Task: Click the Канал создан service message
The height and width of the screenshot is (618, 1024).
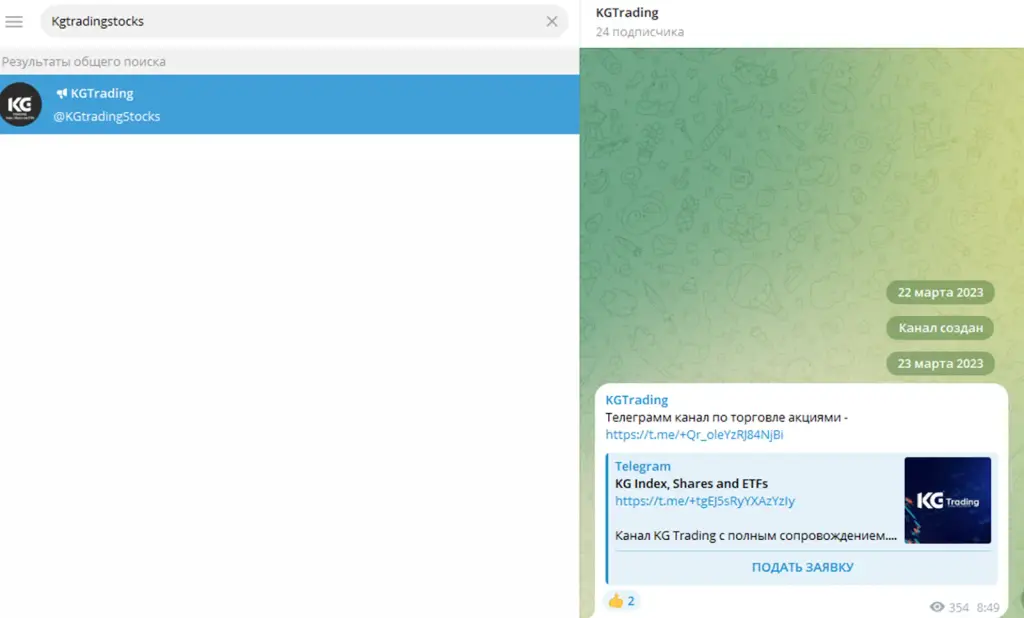Action: 940,328
